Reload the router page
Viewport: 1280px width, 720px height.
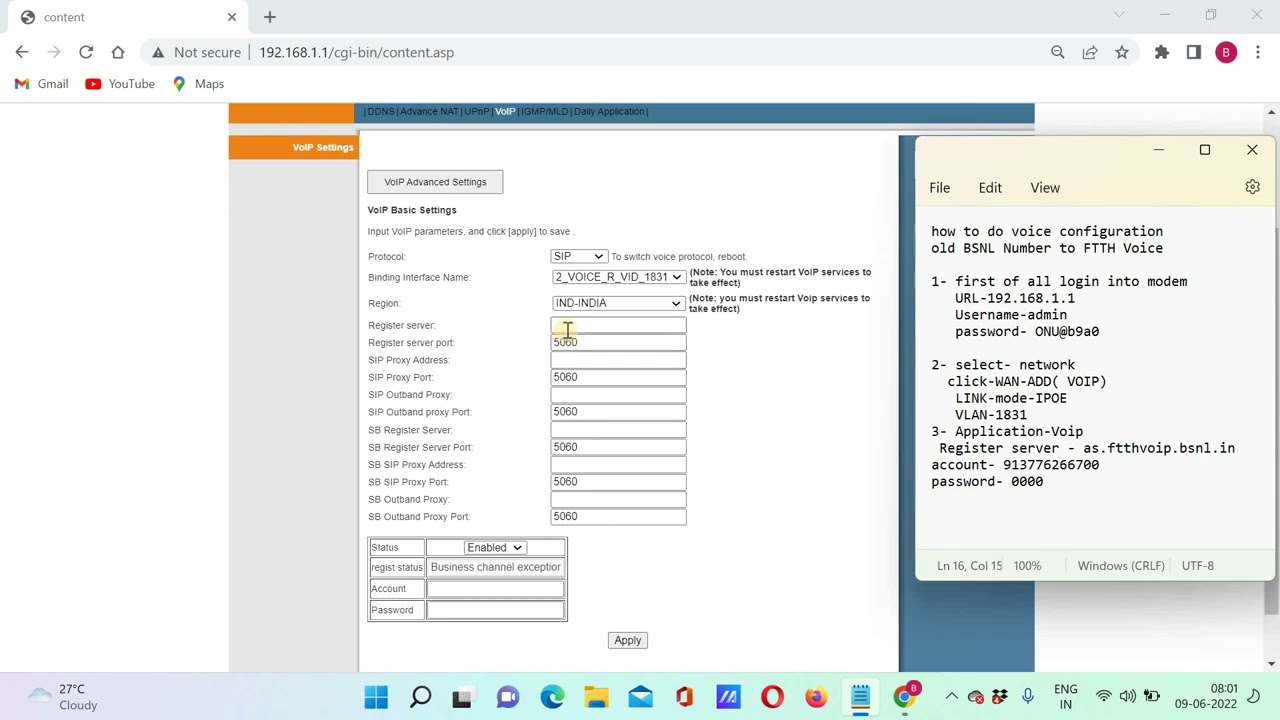(86, 52)
